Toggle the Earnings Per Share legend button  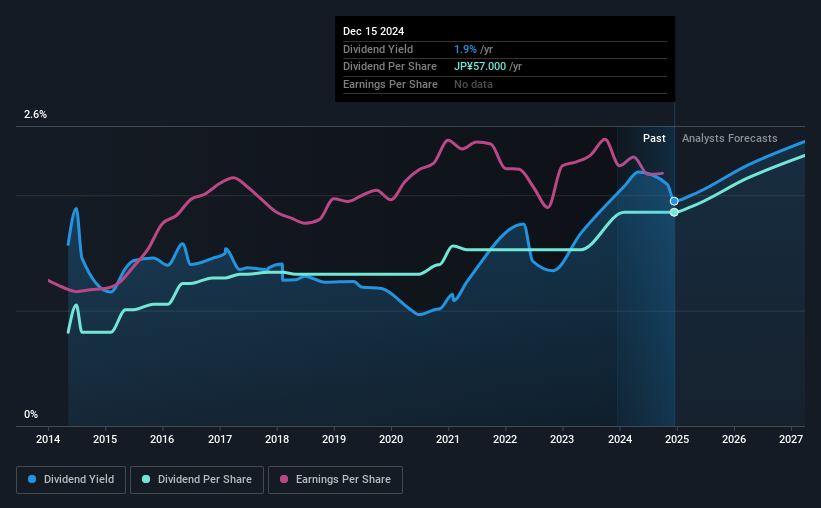coord(335,480)
